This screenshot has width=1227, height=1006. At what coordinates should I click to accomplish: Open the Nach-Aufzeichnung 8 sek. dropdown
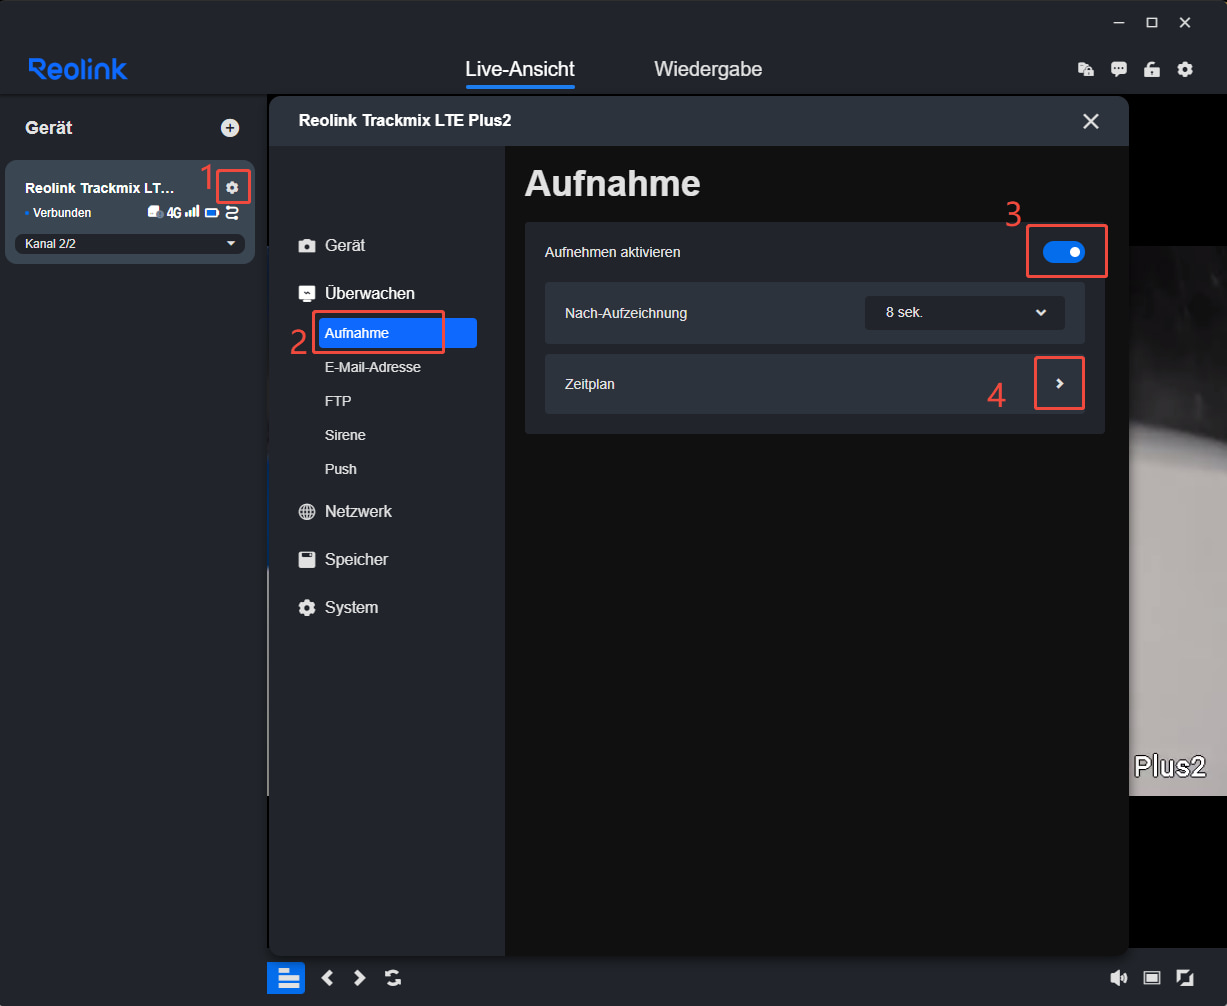click(x=964, y=313)
